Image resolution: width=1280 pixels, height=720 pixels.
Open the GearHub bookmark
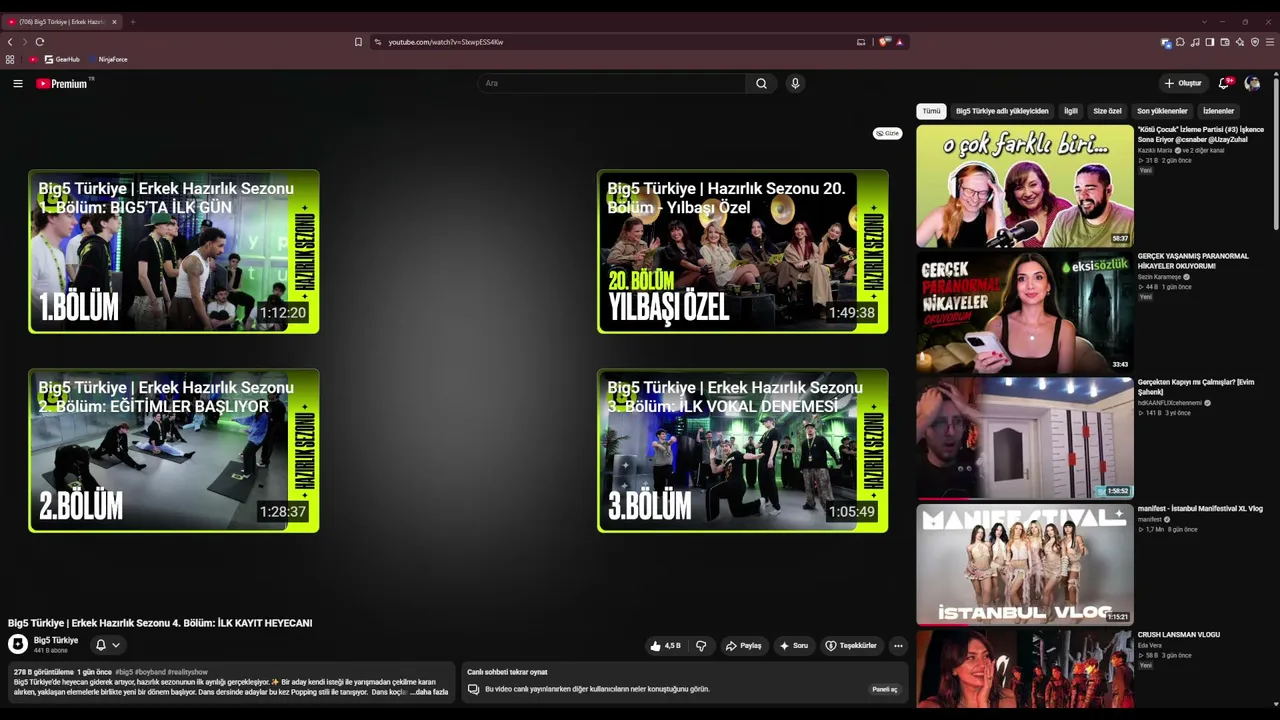click(62, 60)
